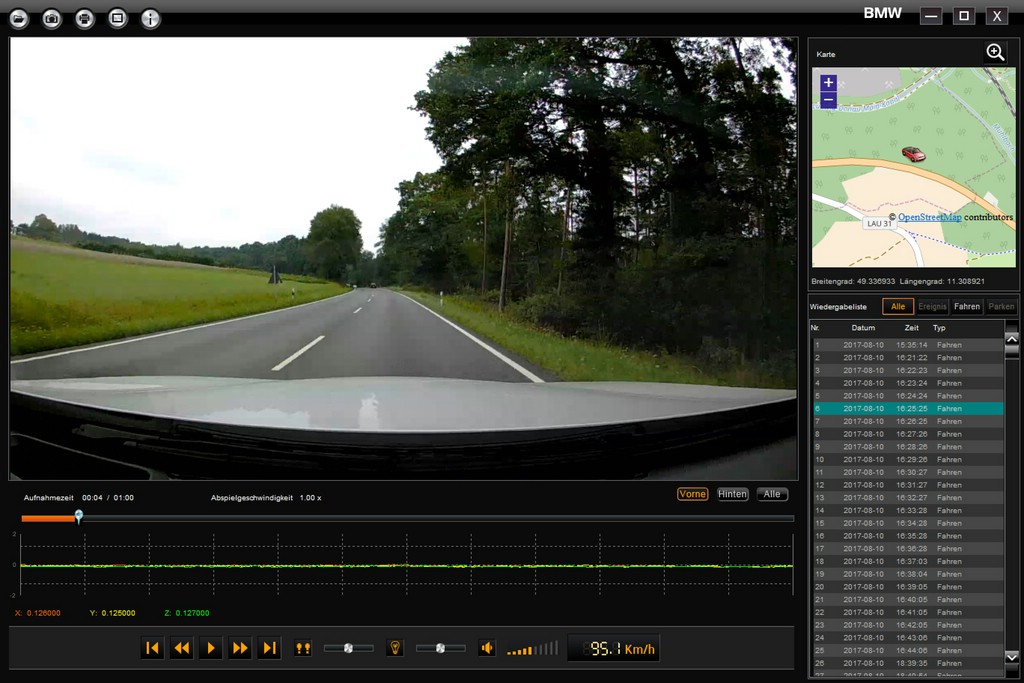Rewind the video playback

pos(181,648)
